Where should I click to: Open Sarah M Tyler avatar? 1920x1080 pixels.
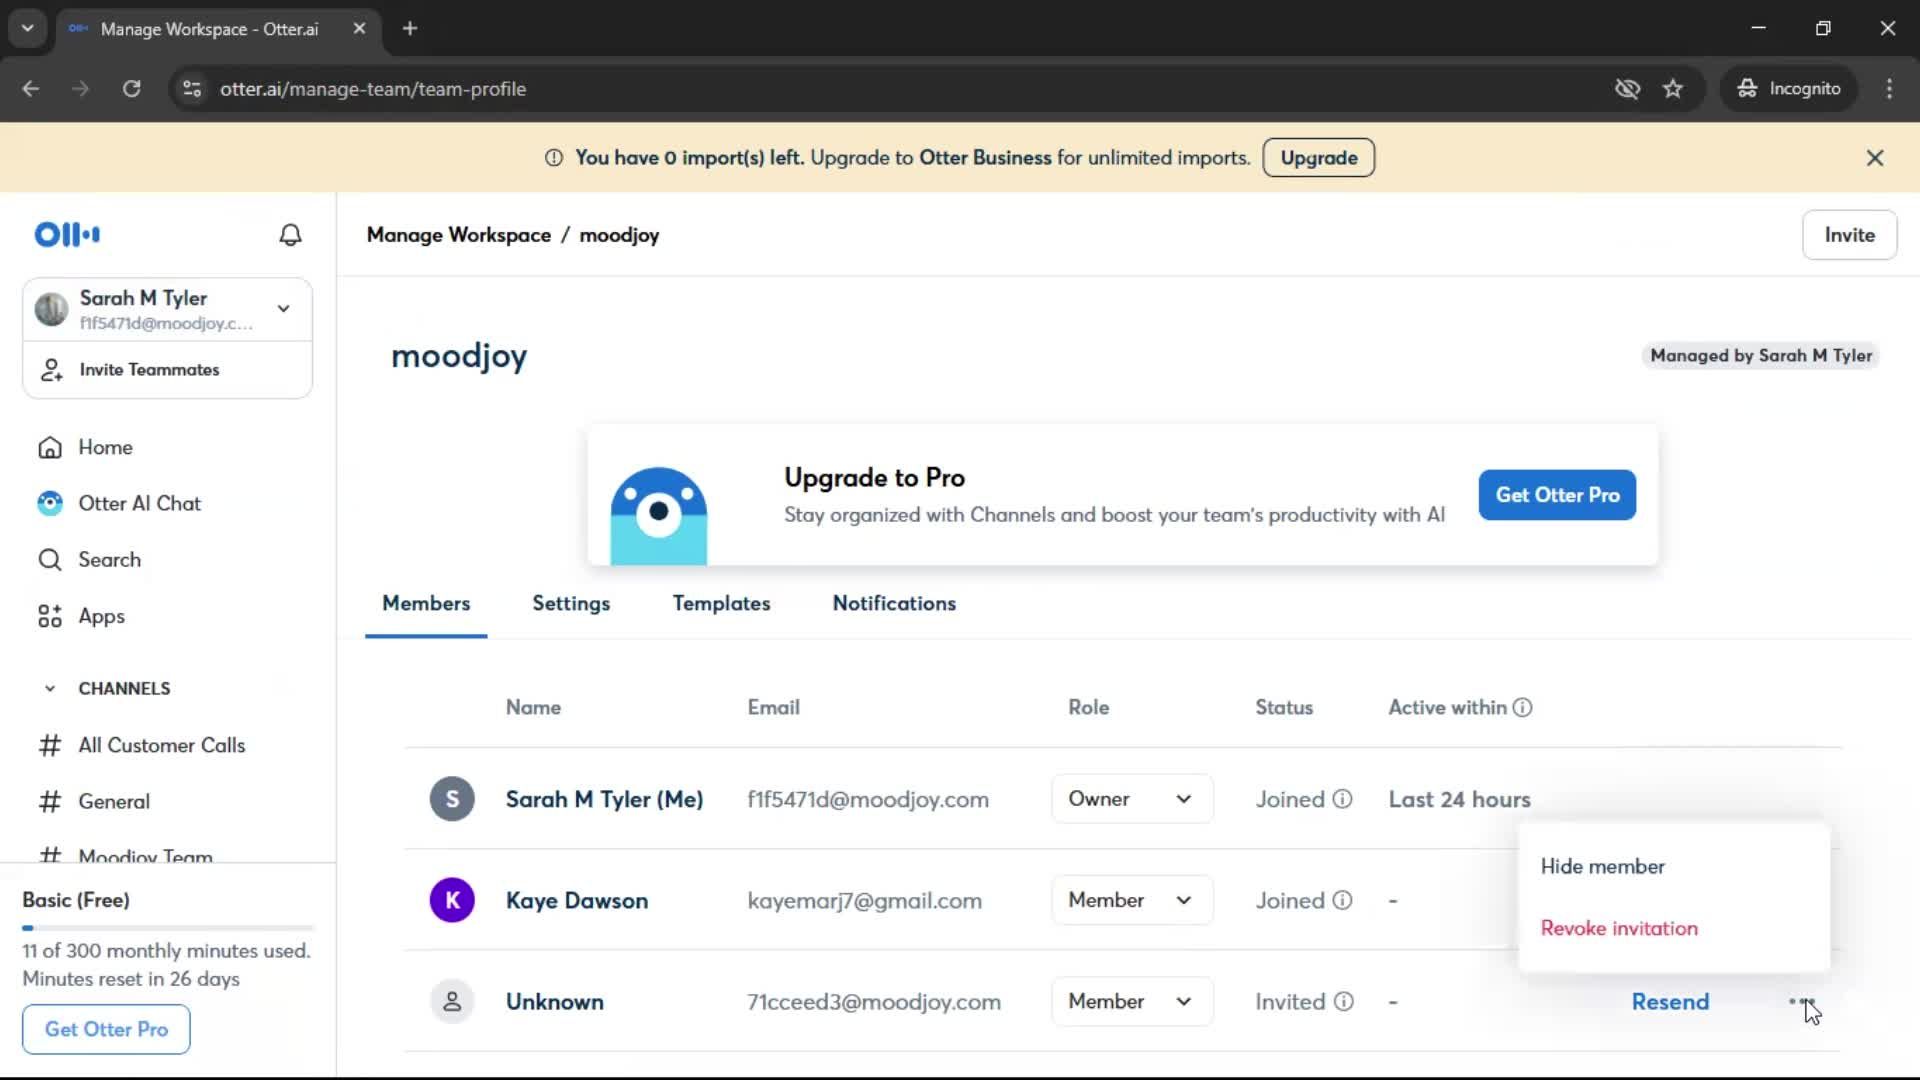click(51, 309)
